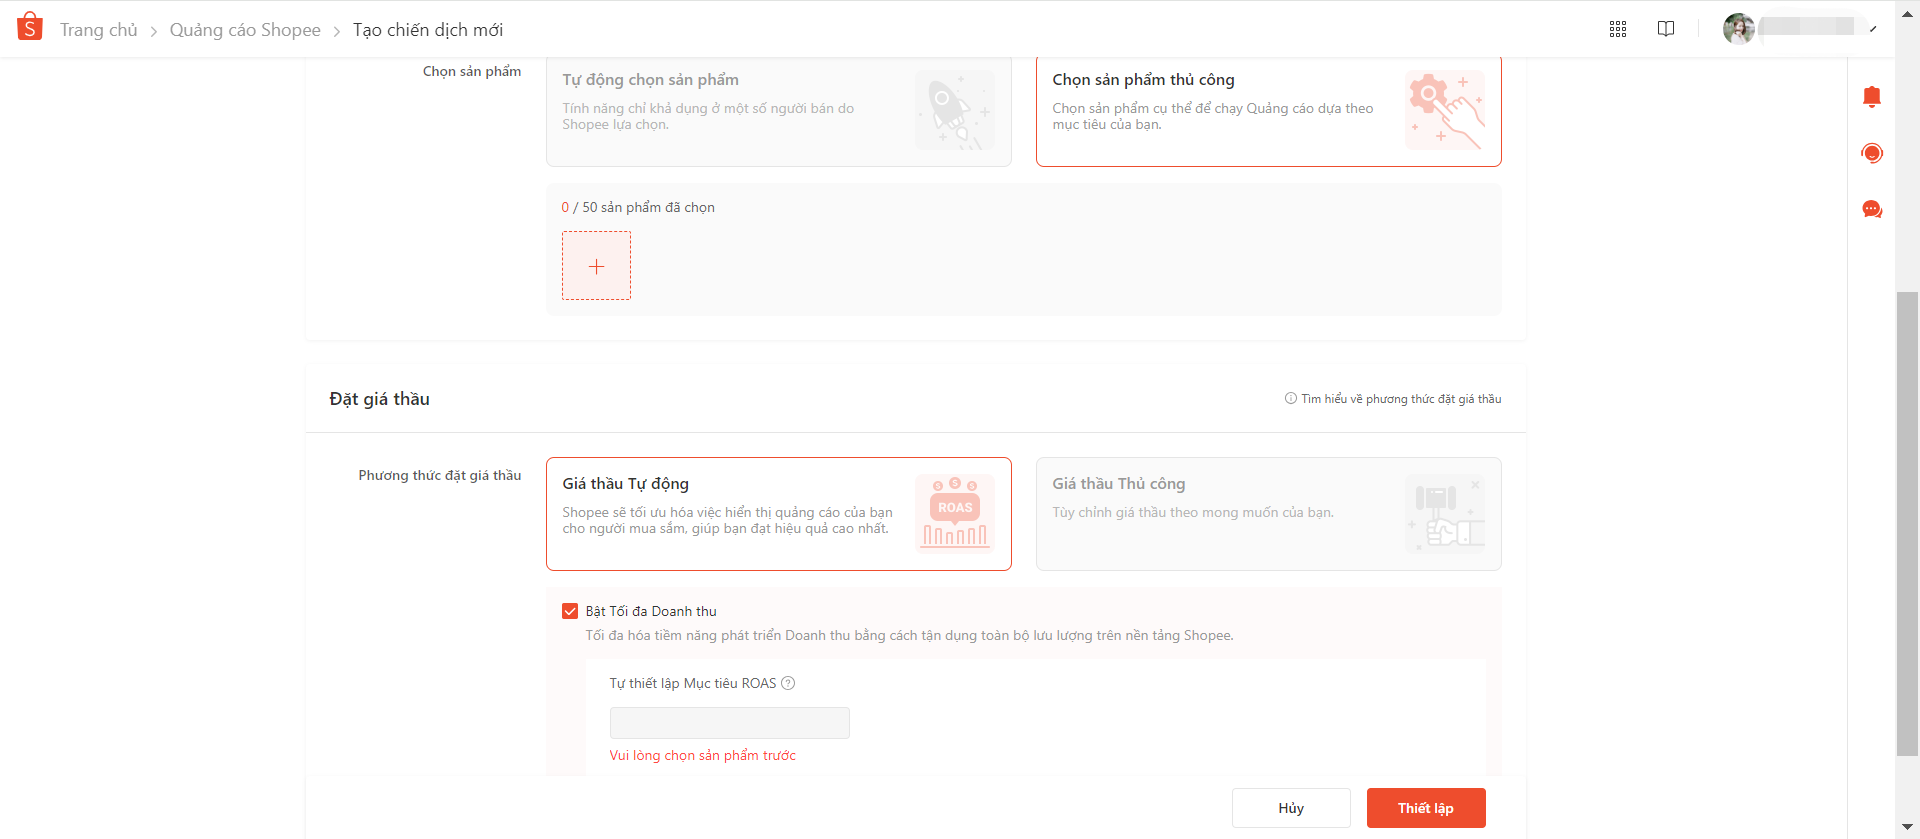Click the Thiết lập button
1920x839 pixels.
(1426, 808)
